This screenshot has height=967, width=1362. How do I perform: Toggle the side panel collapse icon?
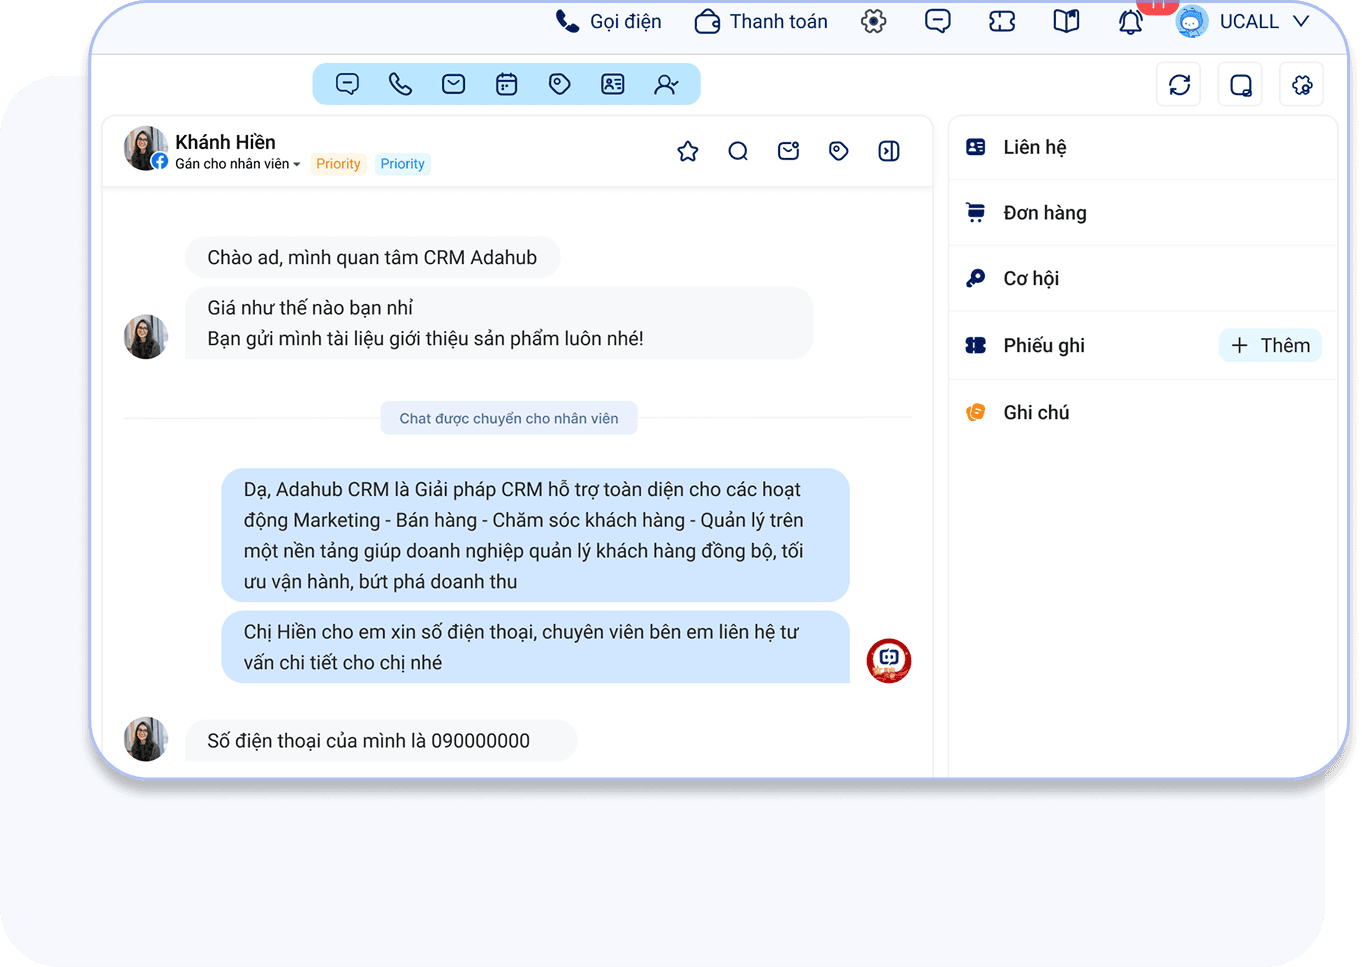coord(888,151)
